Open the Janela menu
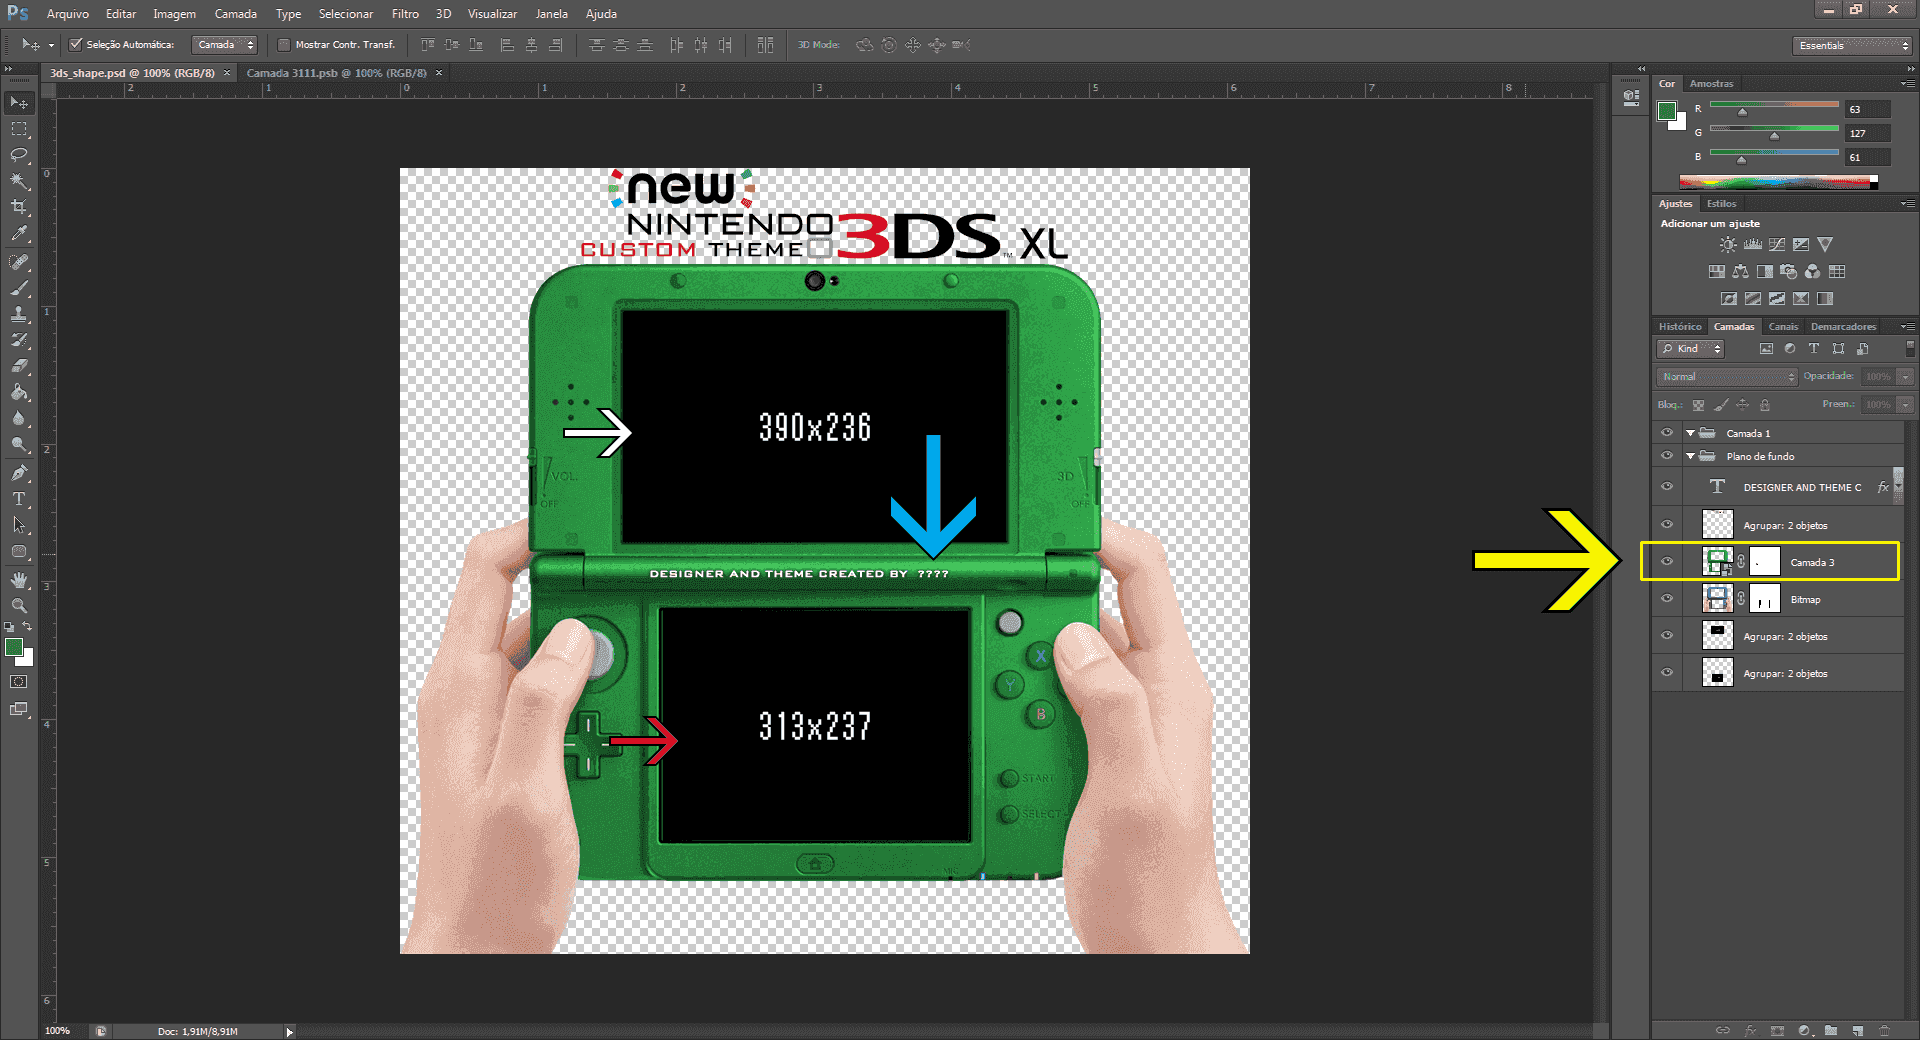Screen dimensions: 1920x1040 pyautogui.click(x=551, y=14)
